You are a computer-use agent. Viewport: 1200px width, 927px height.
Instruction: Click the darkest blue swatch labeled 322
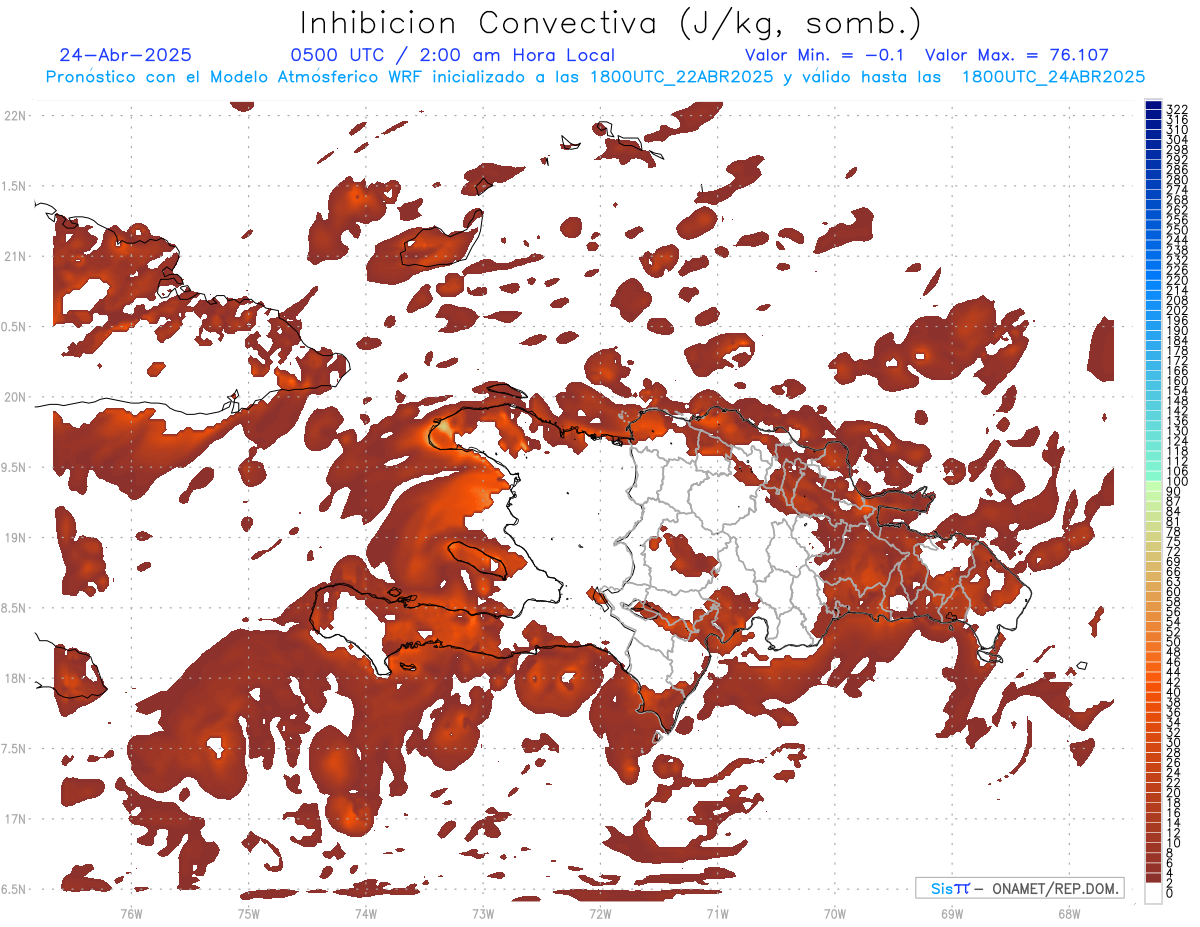pyautogui.click(x=1153, y=106)
